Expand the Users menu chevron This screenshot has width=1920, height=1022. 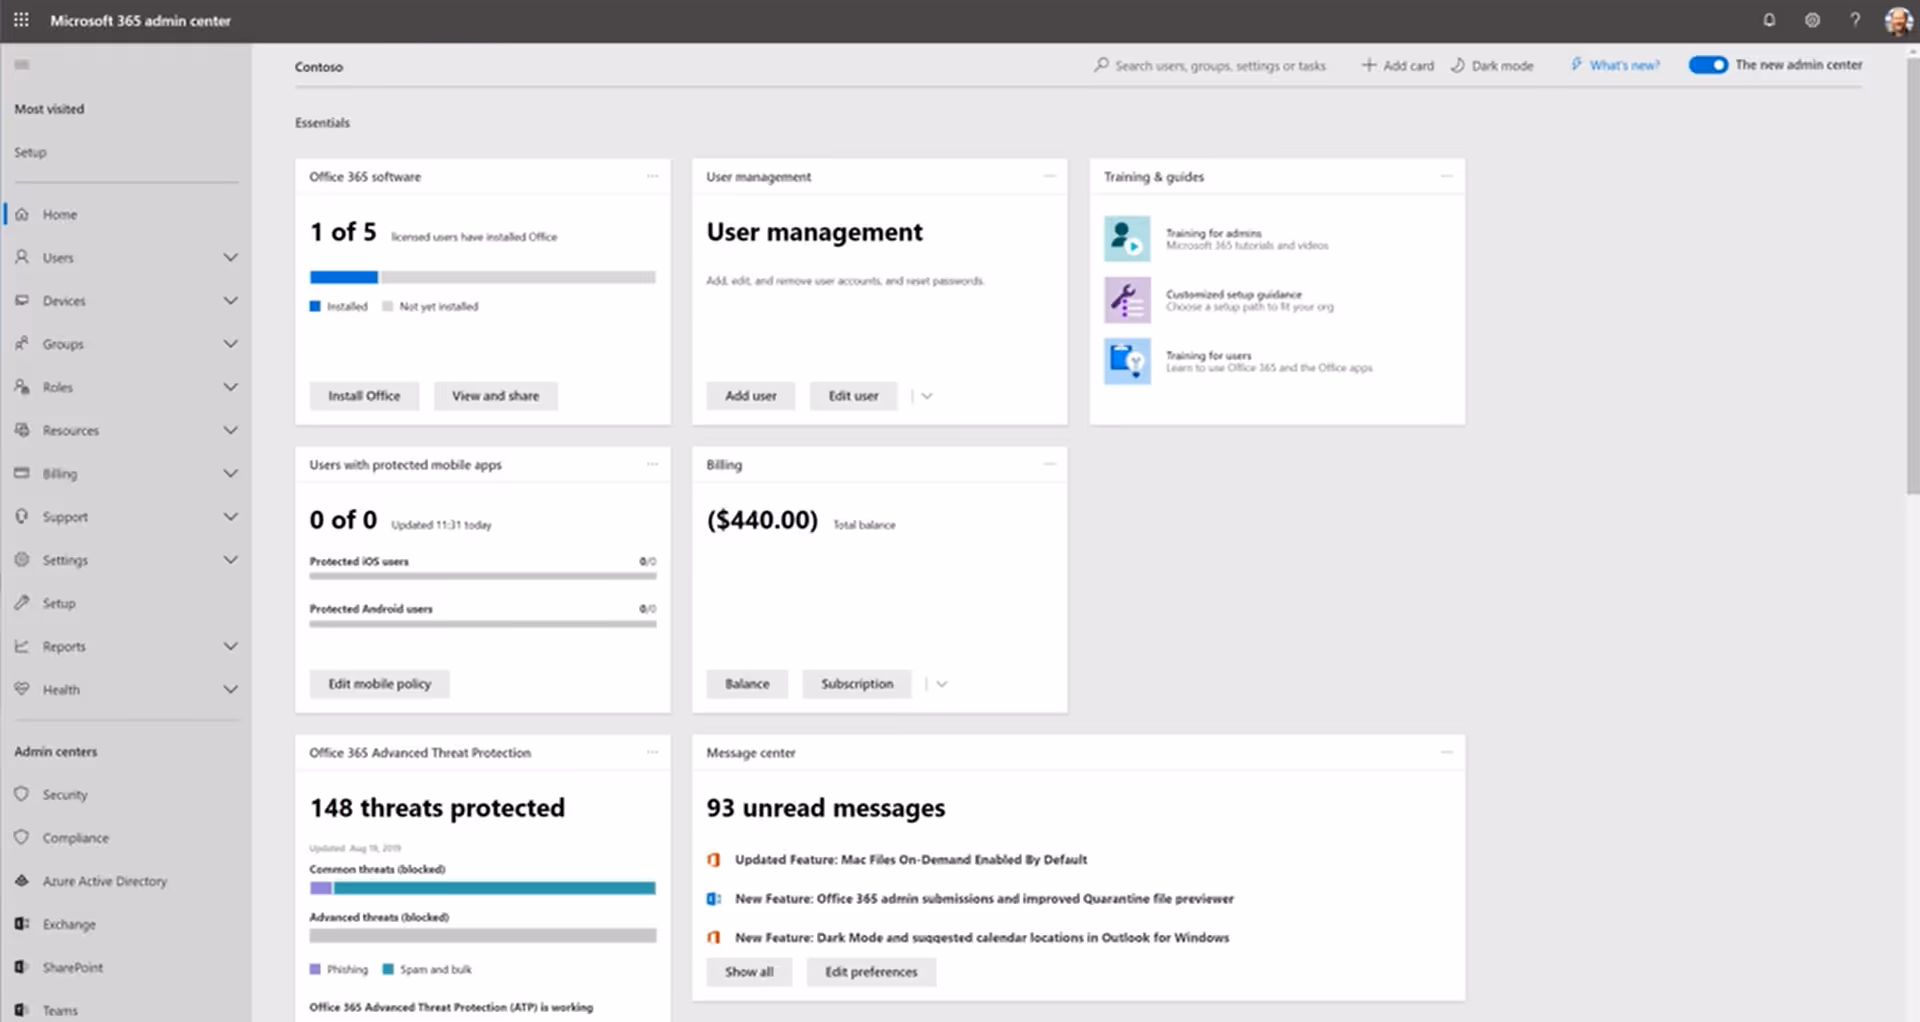[231, 257]
